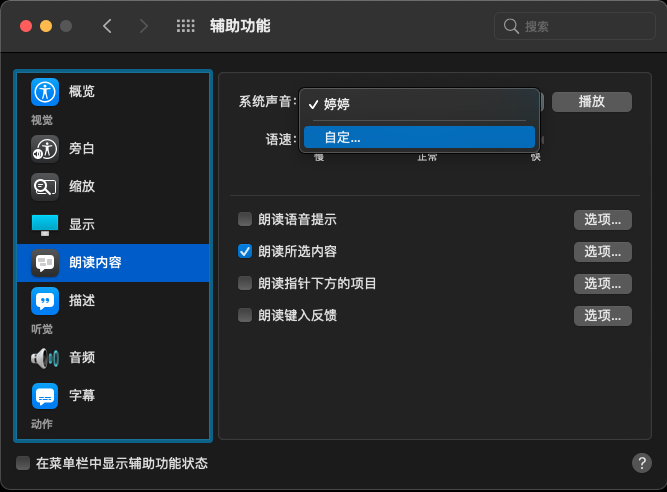Screen dimensions: 667x492
Task: Click the magnifier icon in the search field
Action: (x=511, y=26)
